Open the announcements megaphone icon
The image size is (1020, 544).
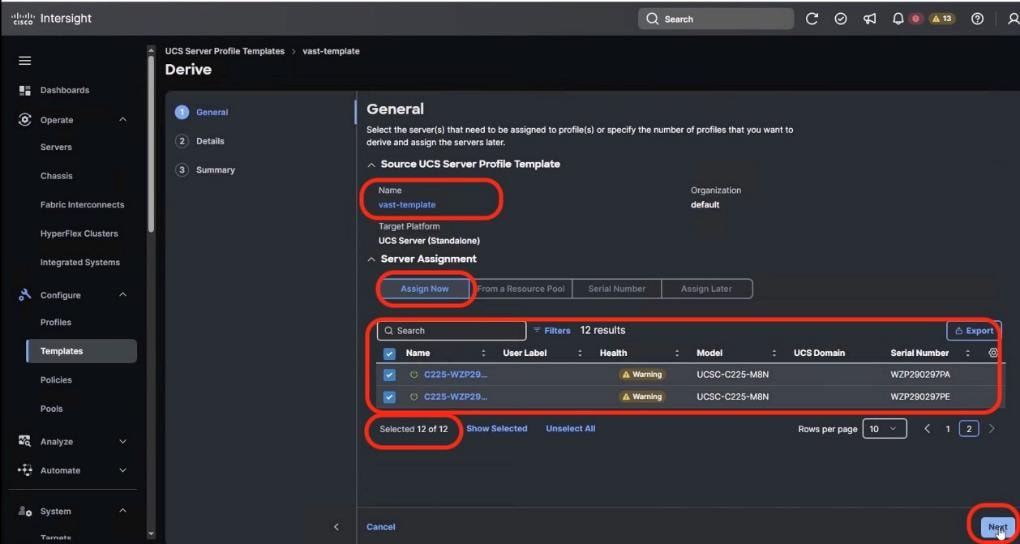point(870,19)
